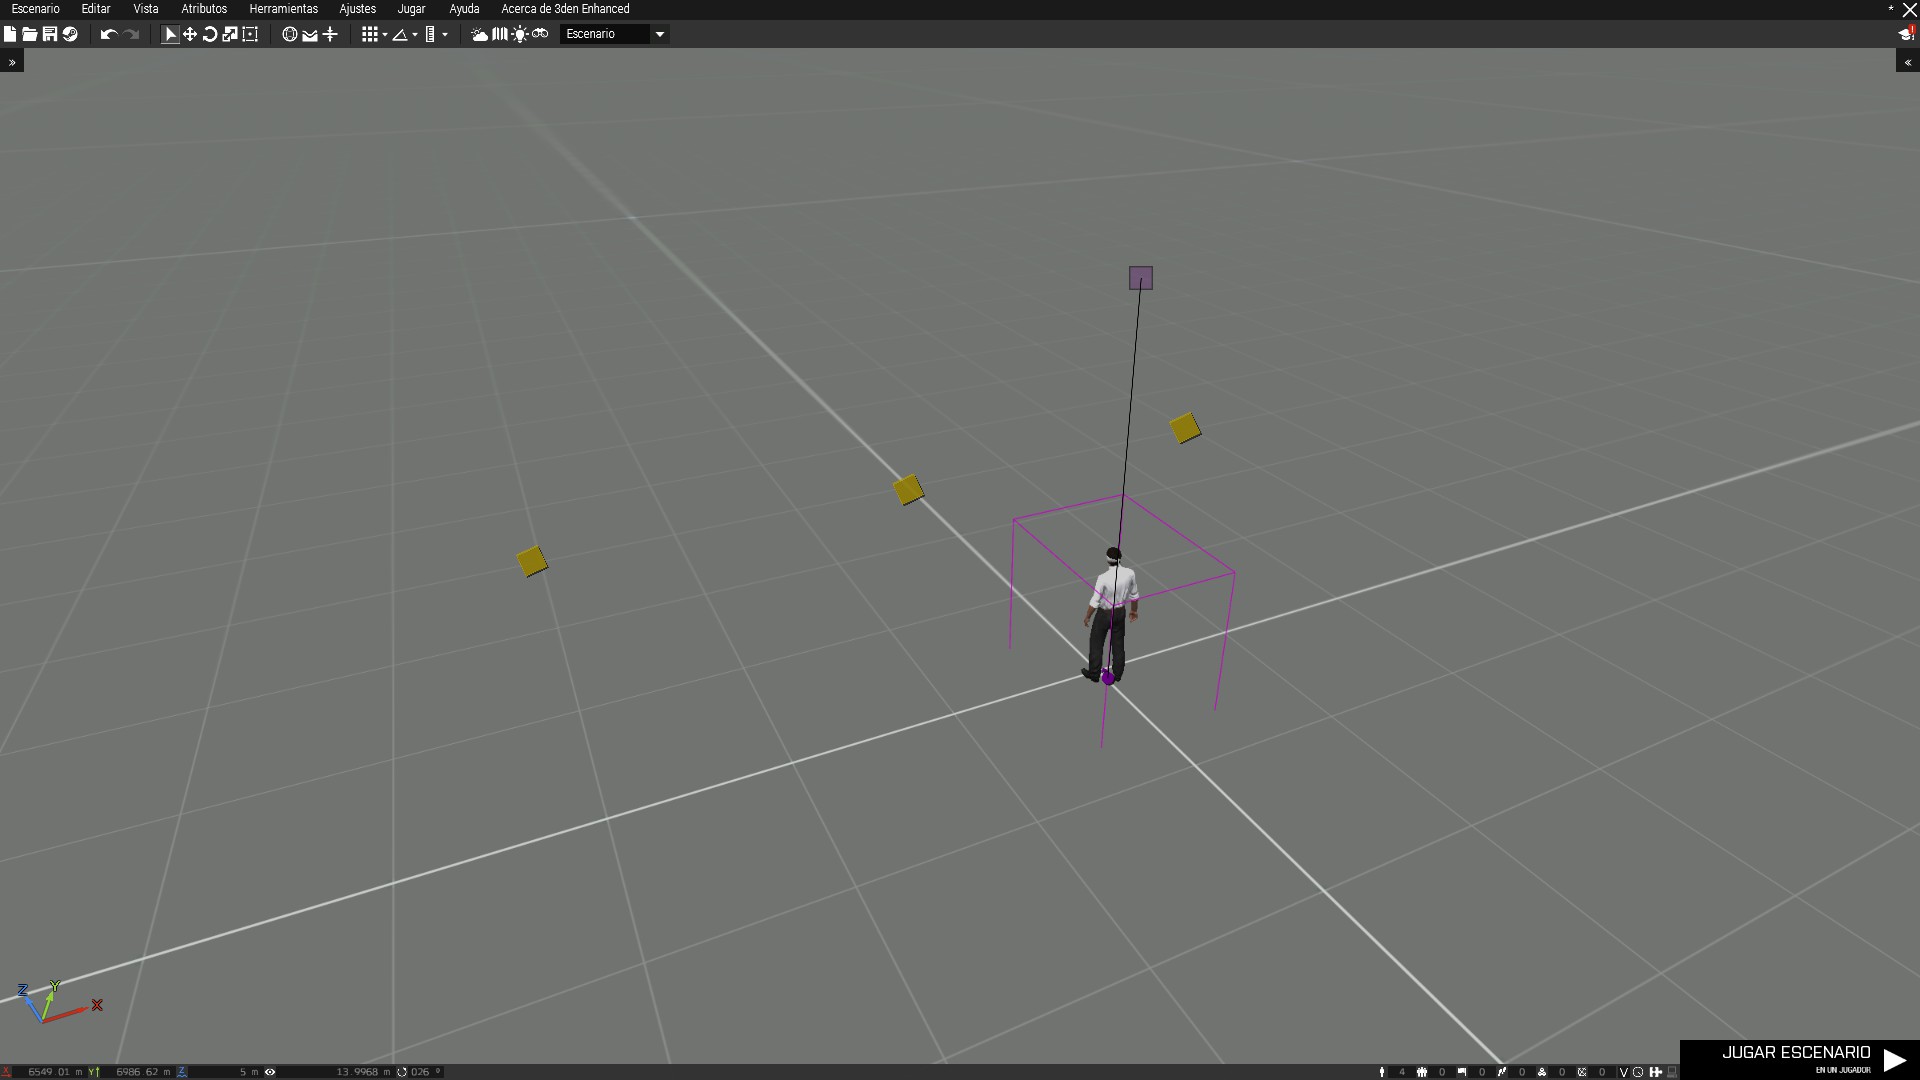The width and height of the screenshot is (1920, 1080).
Task: Toggle surface snapping icon
Action: (310, 34)
